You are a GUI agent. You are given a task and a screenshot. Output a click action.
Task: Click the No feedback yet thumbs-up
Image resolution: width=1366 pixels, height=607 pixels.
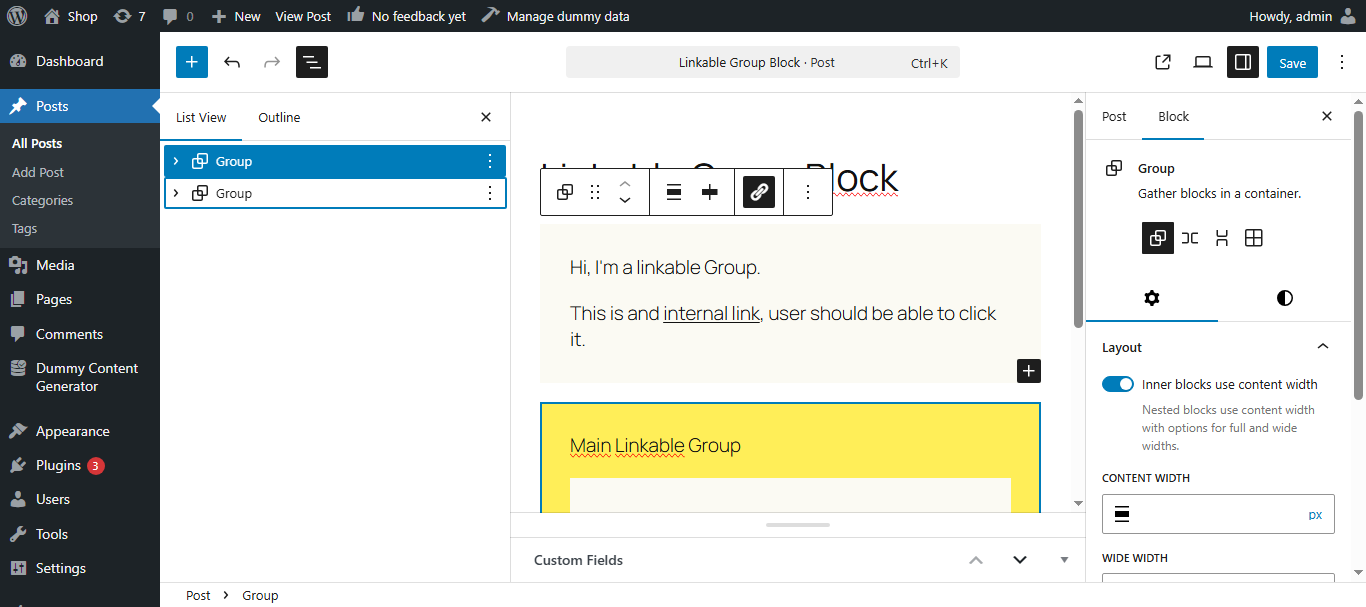click(406, 16)
